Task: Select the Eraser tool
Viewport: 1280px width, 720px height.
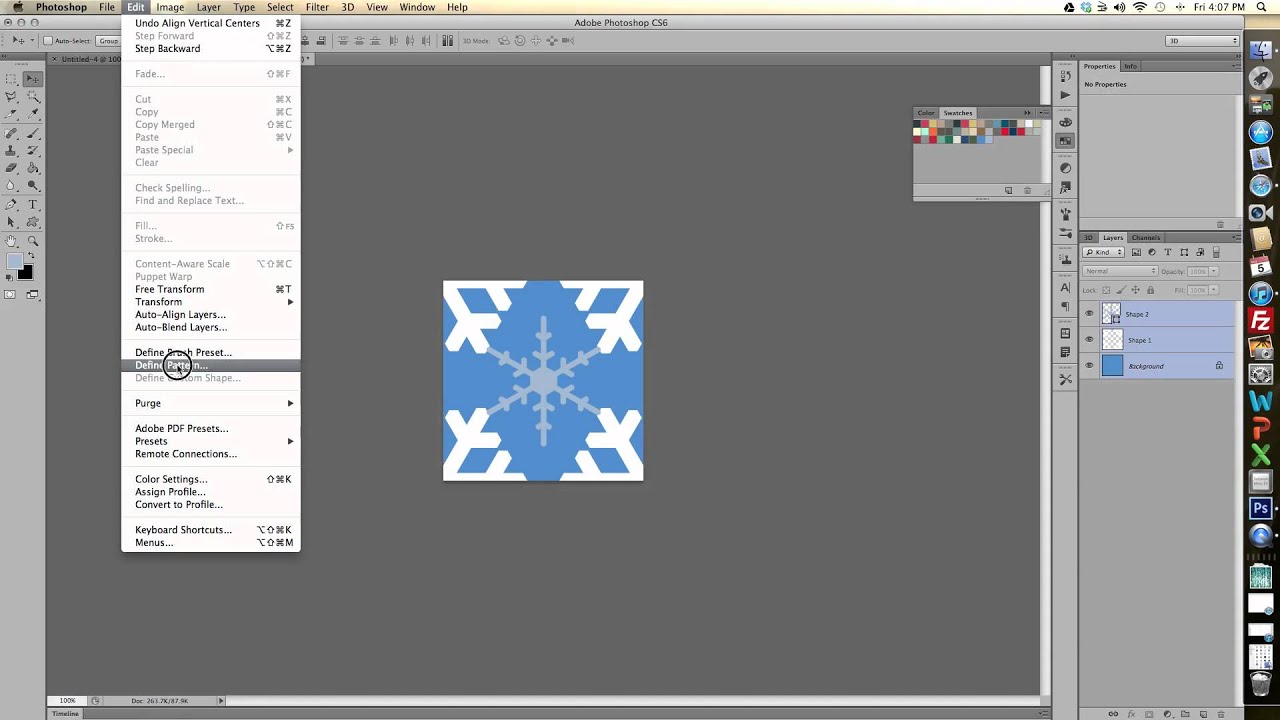Action: tap(11, 168)
